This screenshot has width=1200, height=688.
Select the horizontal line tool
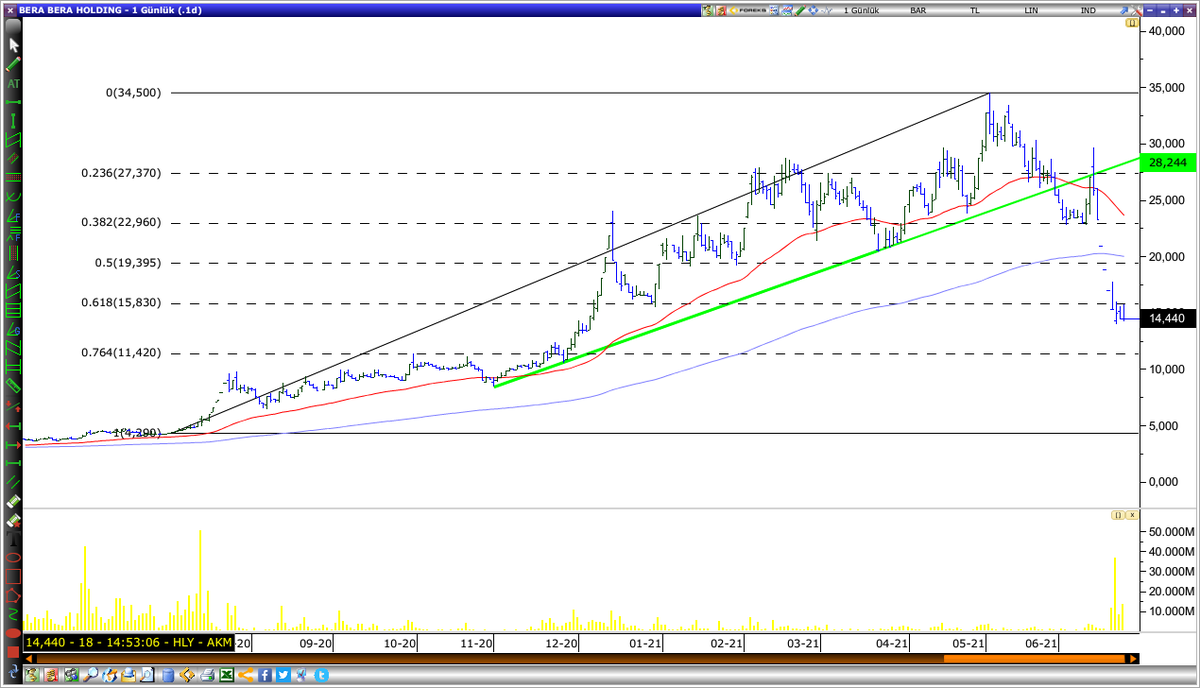click(x=14, y=103)
